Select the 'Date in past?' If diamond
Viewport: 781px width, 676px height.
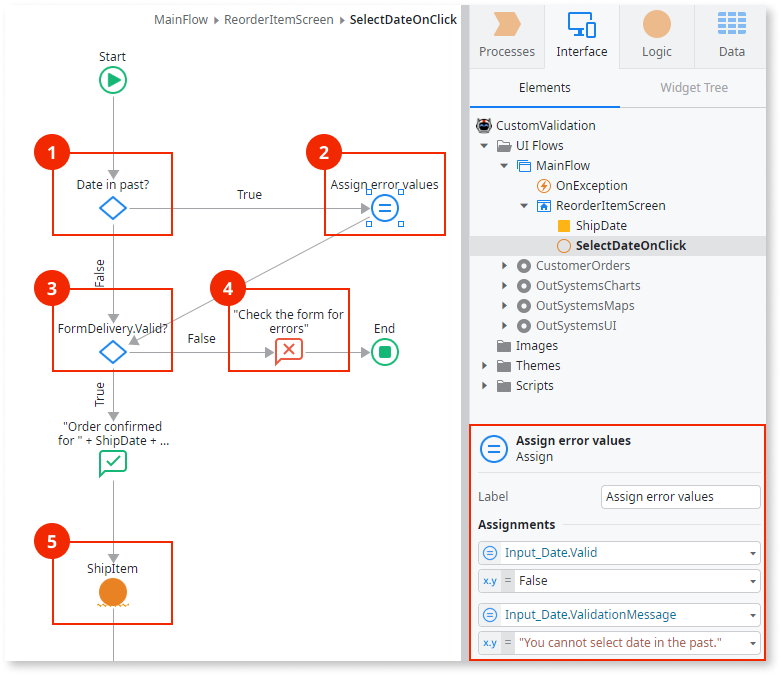pos(113,209)
